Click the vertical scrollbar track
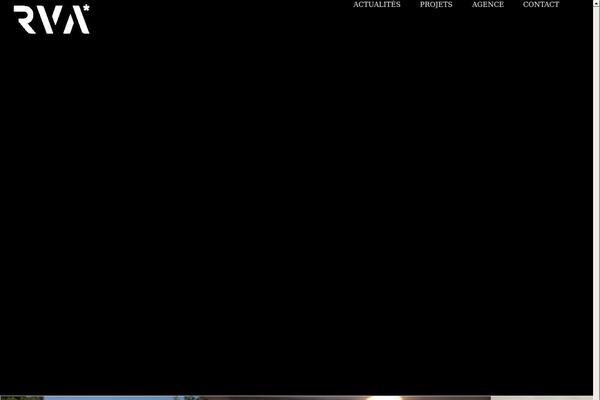 click(x=597, y=203)
